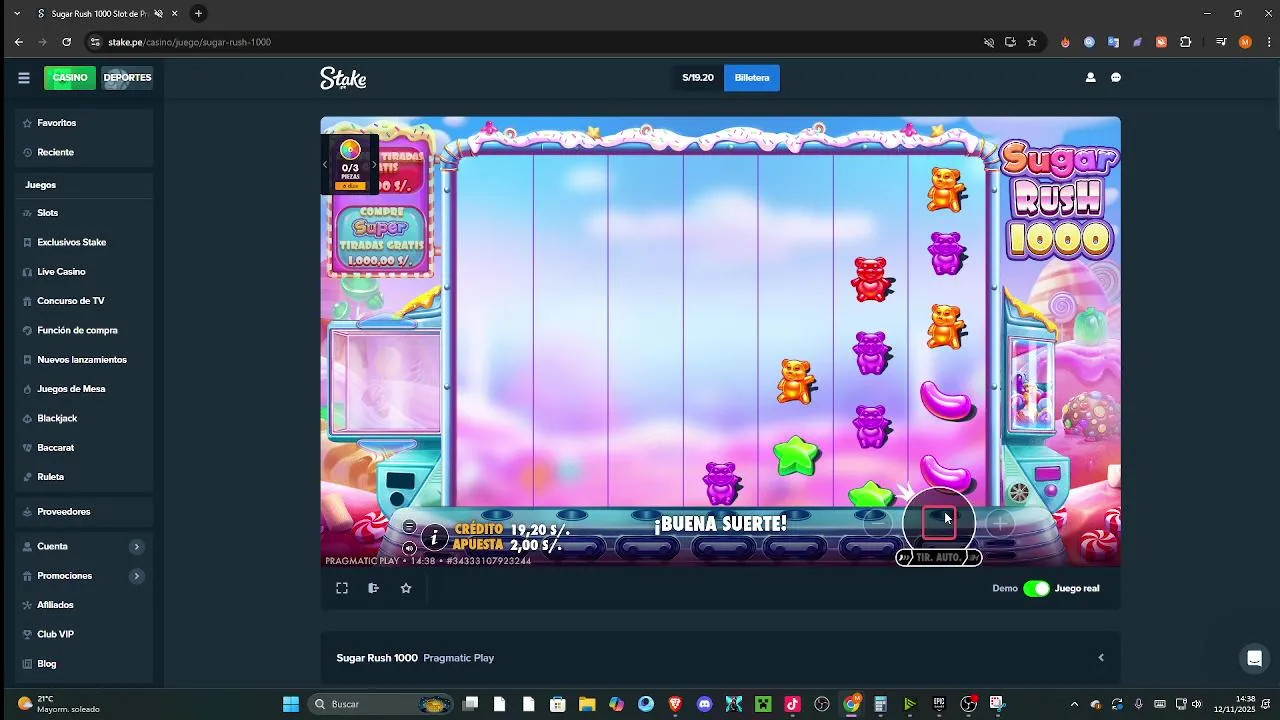Open Proveedores in the sidebar
Screen dimensions: 1280x720
click(85, 512)
